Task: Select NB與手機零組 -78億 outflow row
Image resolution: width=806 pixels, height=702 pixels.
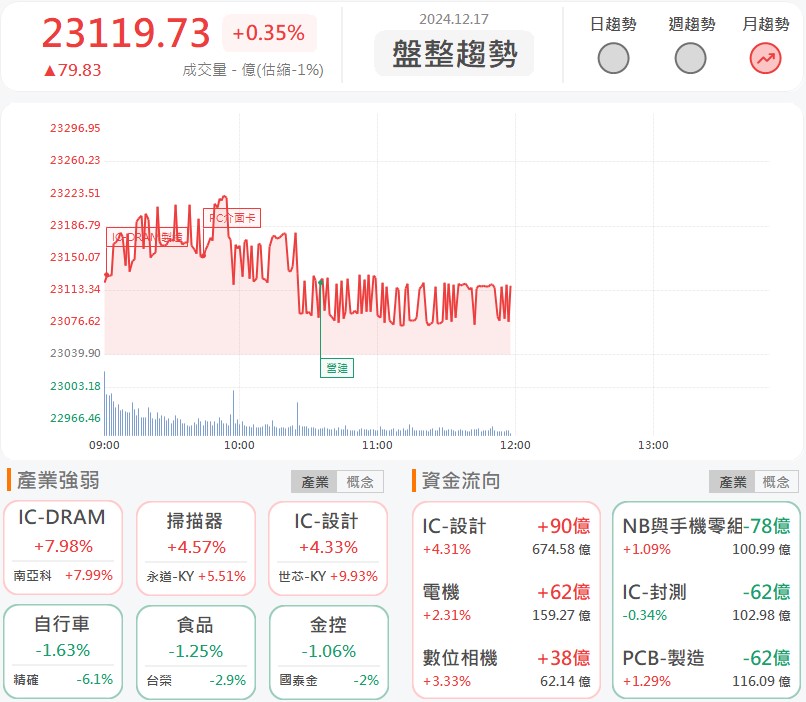Action: pos(706,537)
